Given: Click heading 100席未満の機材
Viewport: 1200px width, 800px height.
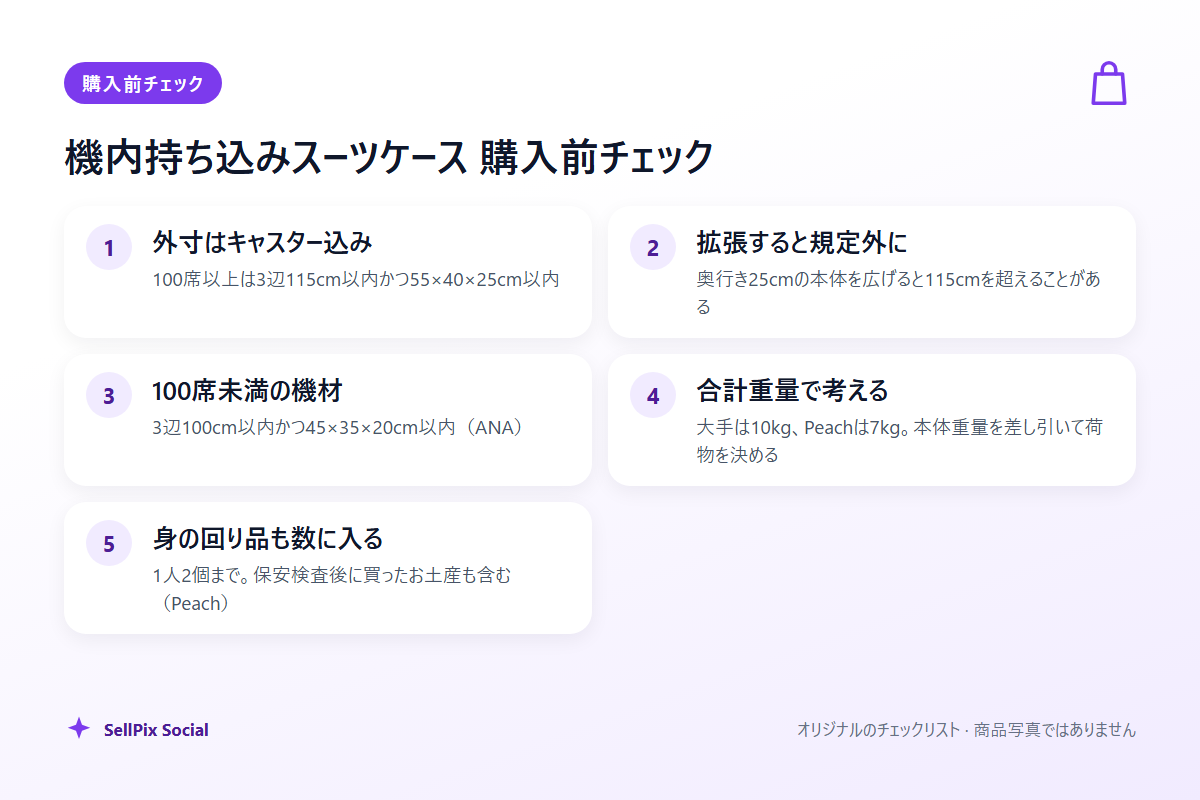Looking at the screenshot, I should click(248, 390).
